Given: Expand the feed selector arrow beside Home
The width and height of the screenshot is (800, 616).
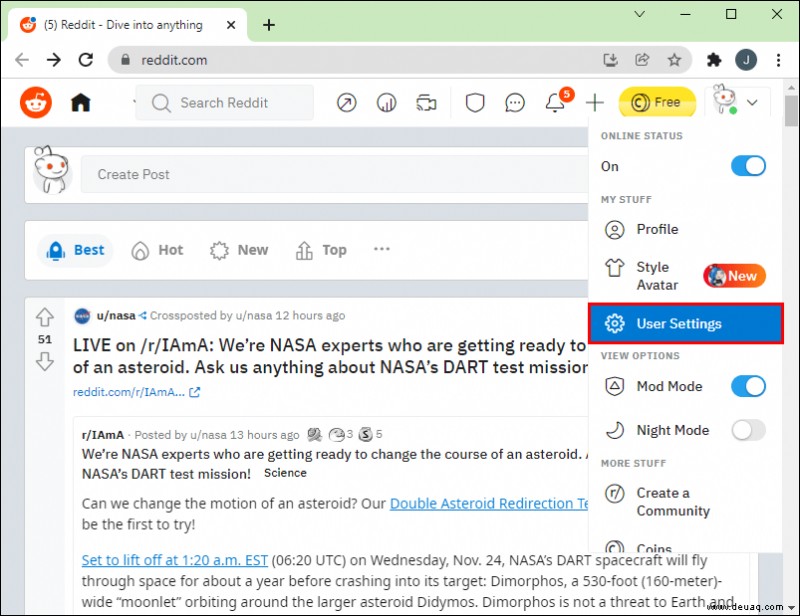Looking at the screenshot, I should click(134, 102).
